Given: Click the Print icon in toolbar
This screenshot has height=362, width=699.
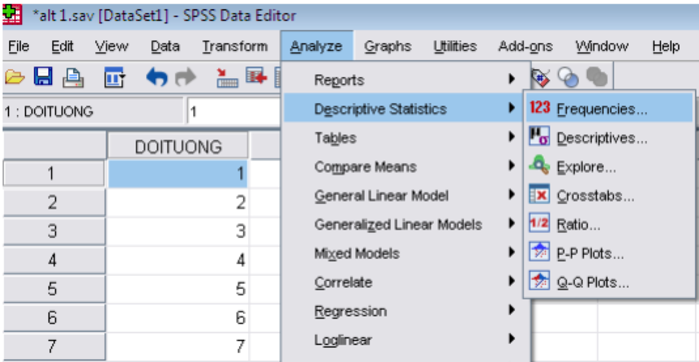Looking at the screenshot, I should 73,78.
